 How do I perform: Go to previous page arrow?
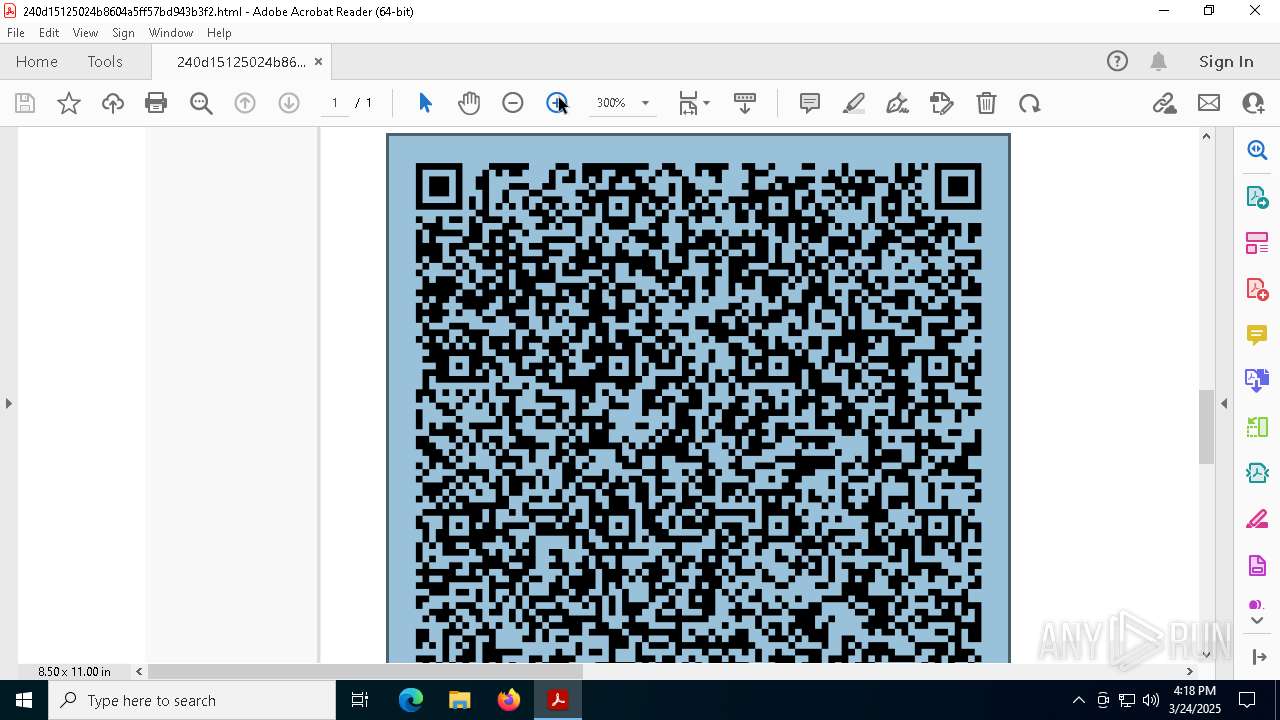(x=245, y=103)
